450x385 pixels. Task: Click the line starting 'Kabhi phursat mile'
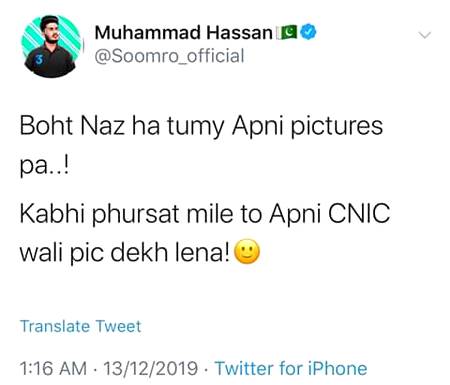(x=205, y=213)
